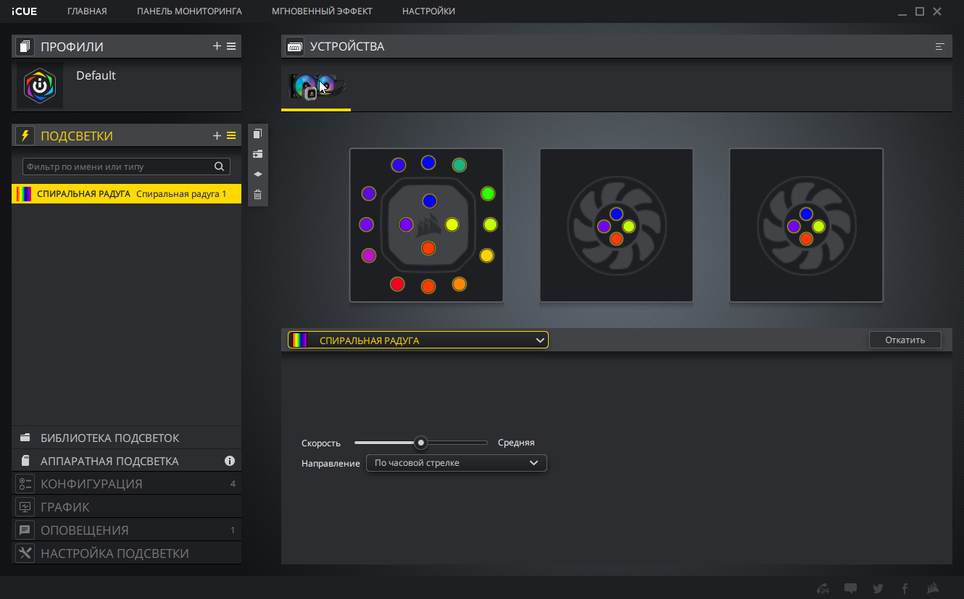Click the info icon next to Аппаратная подсветка
This screenshot has width=964, height=599.
pos(229,461)
